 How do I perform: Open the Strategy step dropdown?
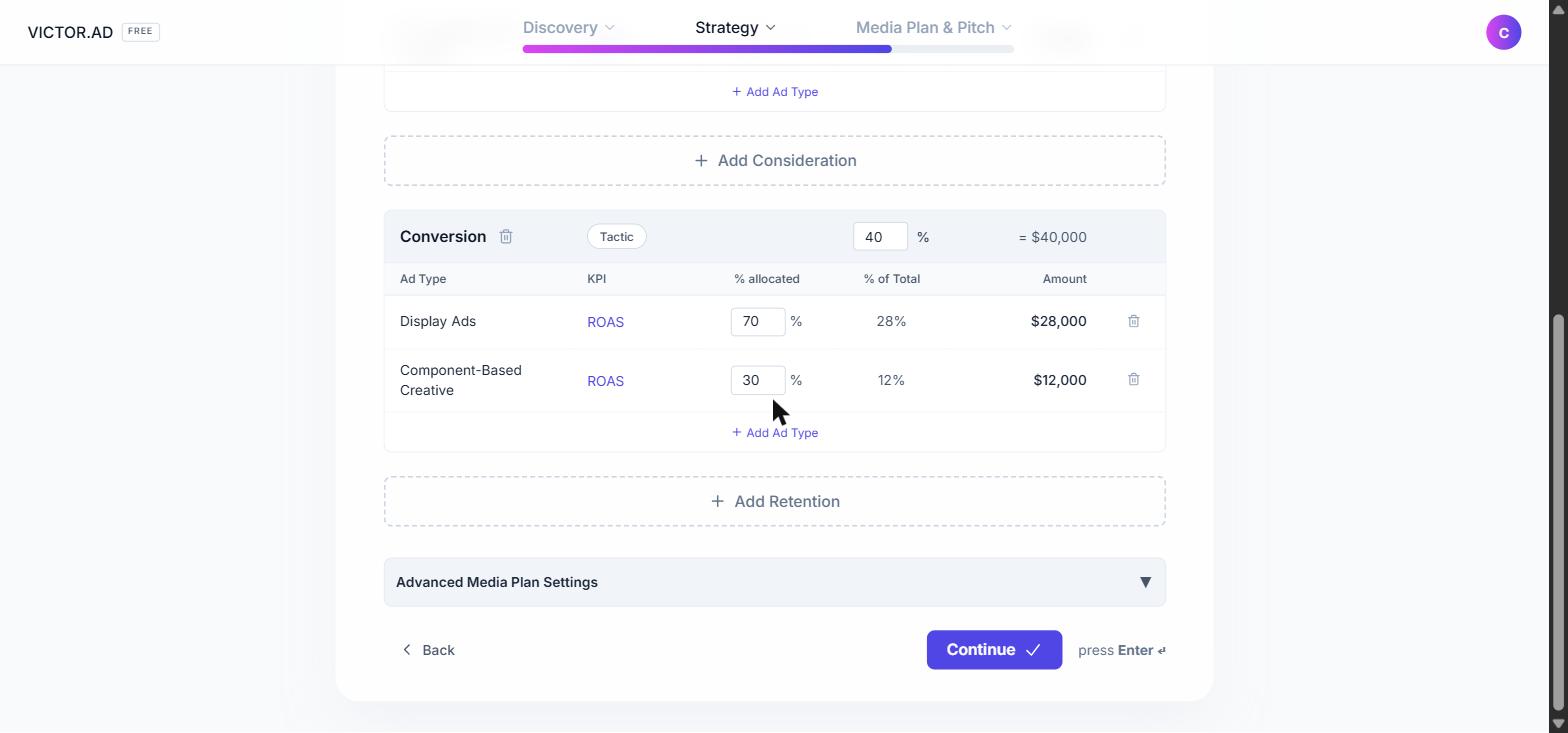735,27
